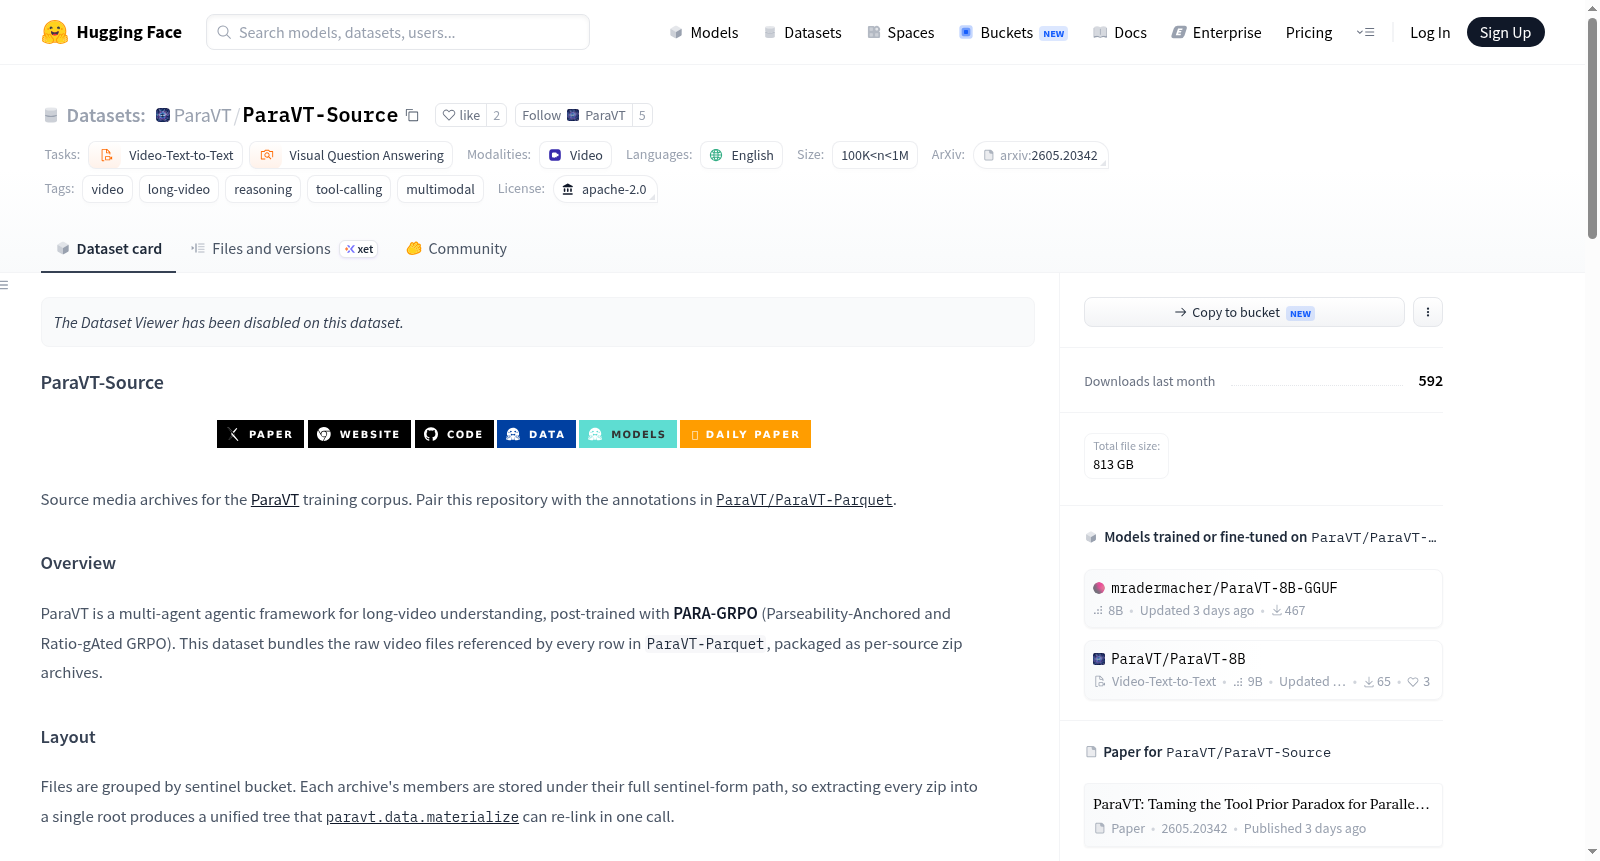This screenshot has height=861, width=1600.
Task: Focus the search models, datasets, users field
Action: click(398, 32)
